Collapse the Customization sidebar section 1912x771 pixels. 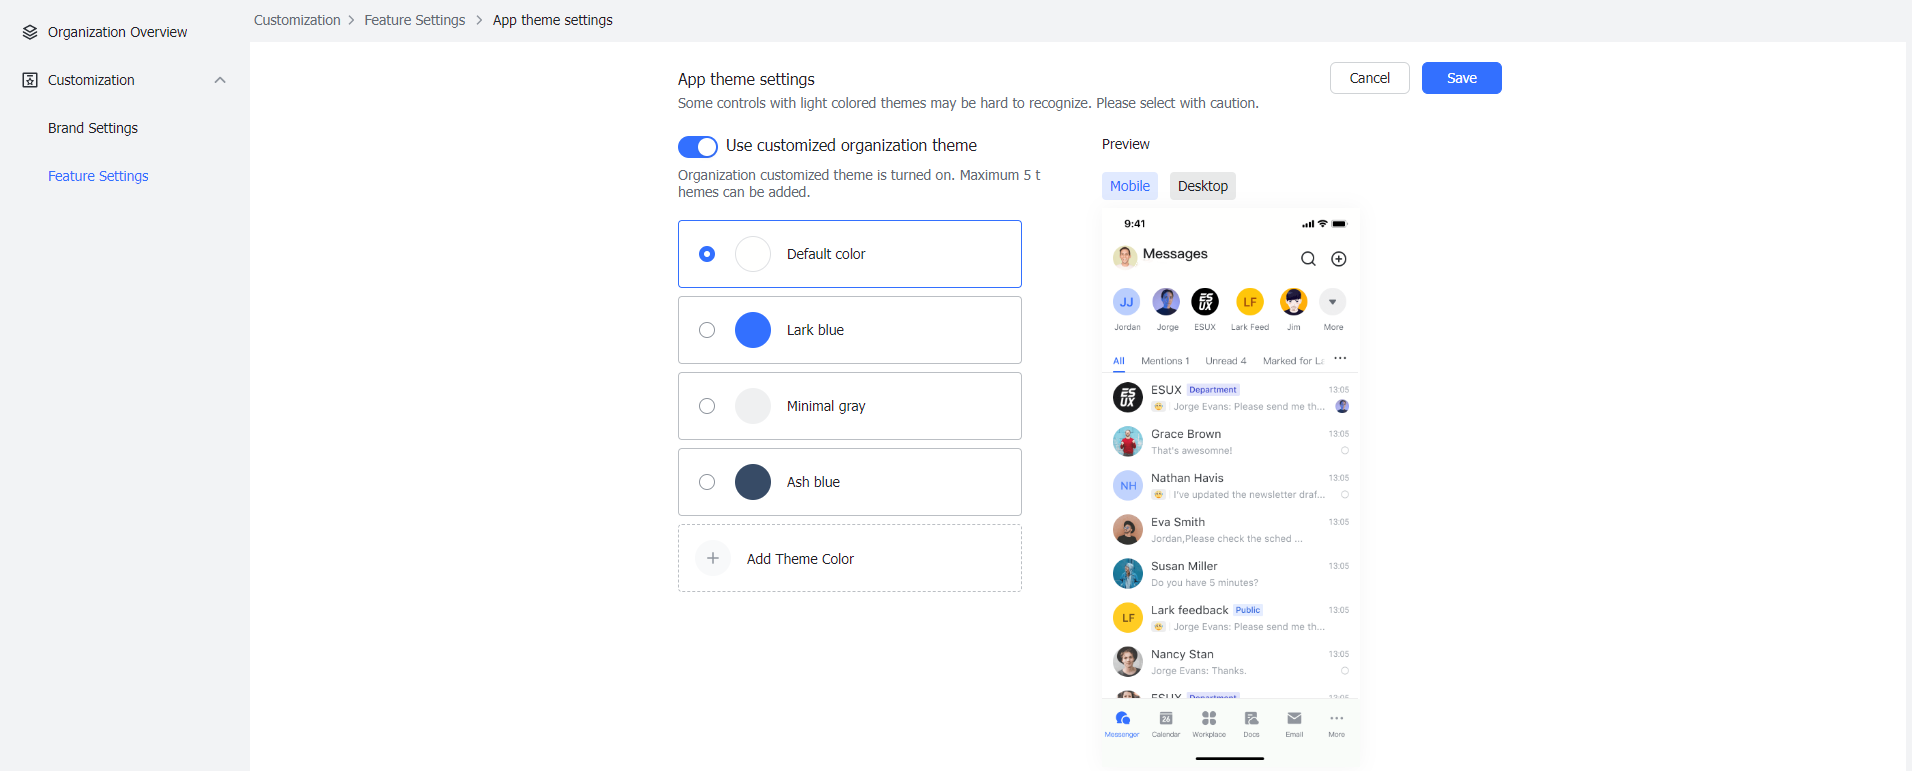pos(220,80)
